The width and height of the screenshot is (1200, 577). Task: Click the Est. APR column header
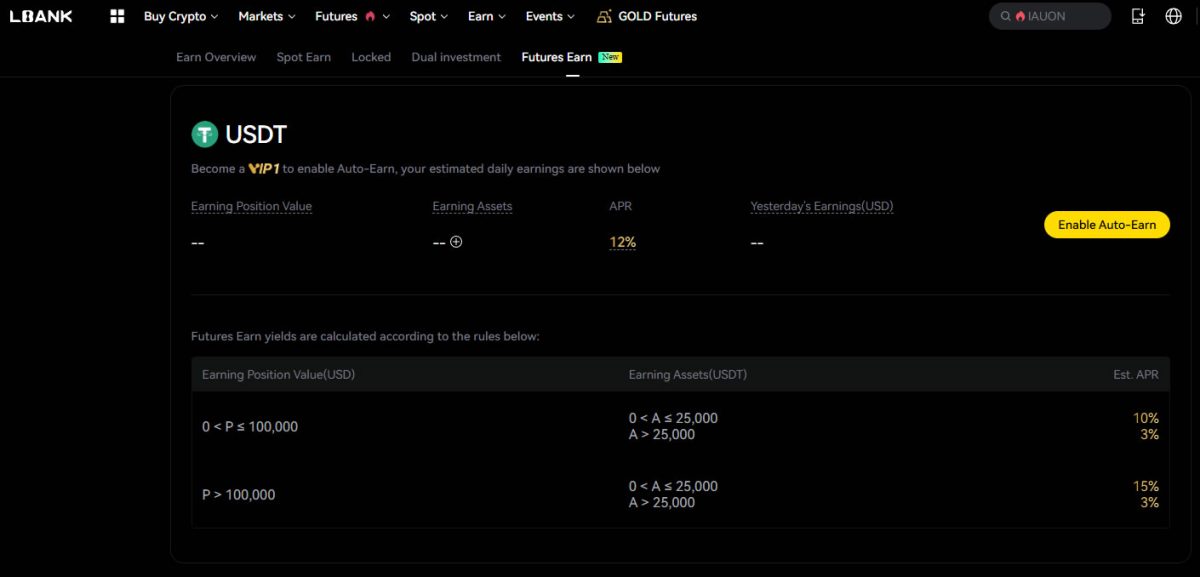(1136, 374)
